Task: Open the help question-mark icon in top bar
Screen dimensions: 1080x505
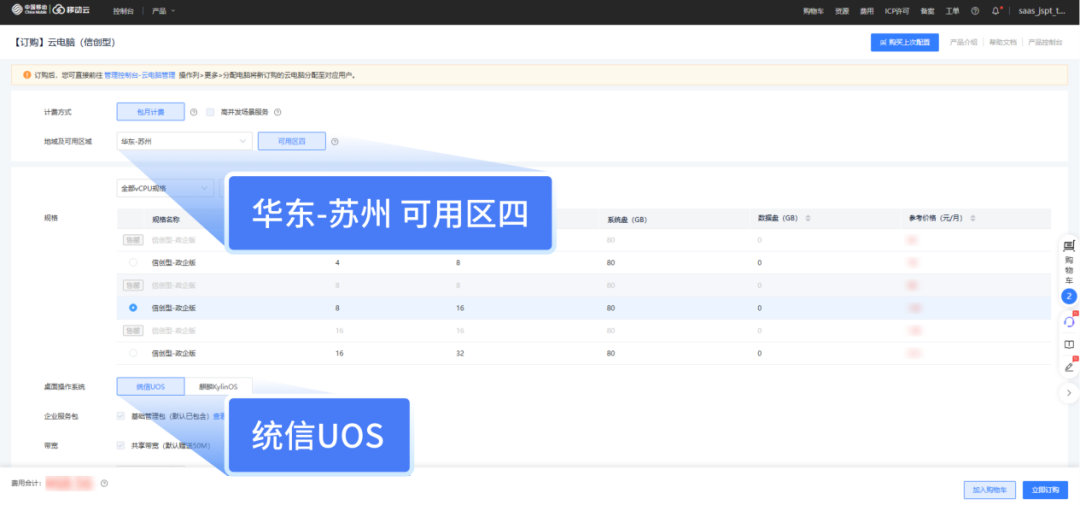Action: coord(975,11)
